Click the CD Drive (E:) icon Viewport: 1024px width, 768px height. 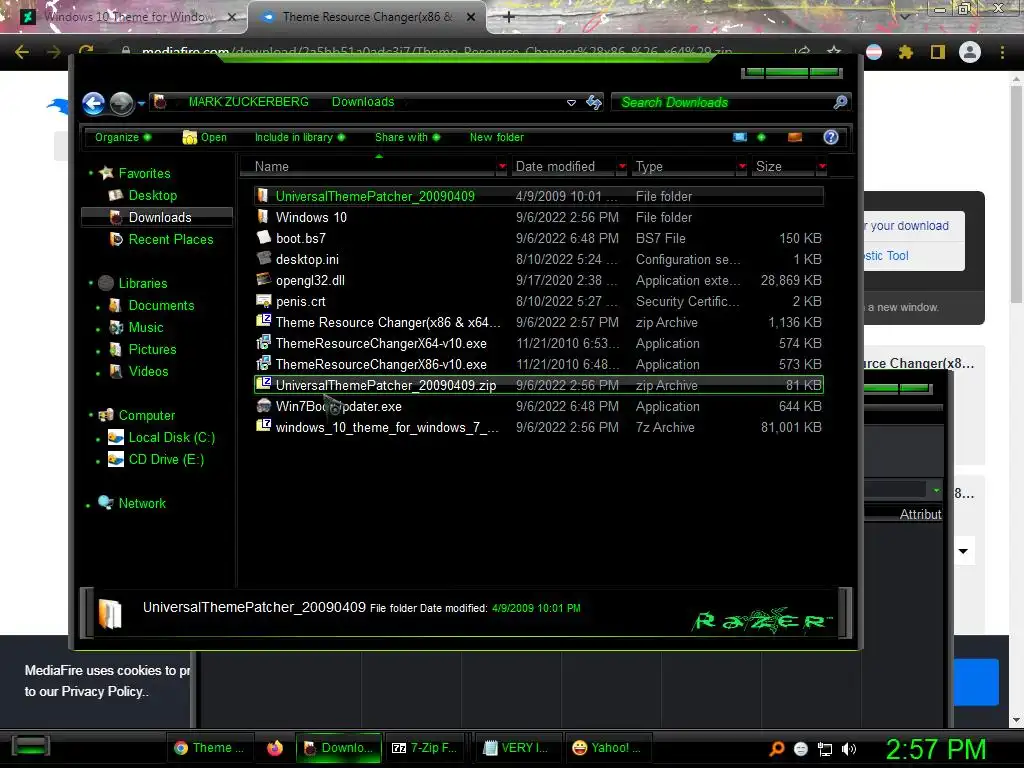[x=116, y=459]
